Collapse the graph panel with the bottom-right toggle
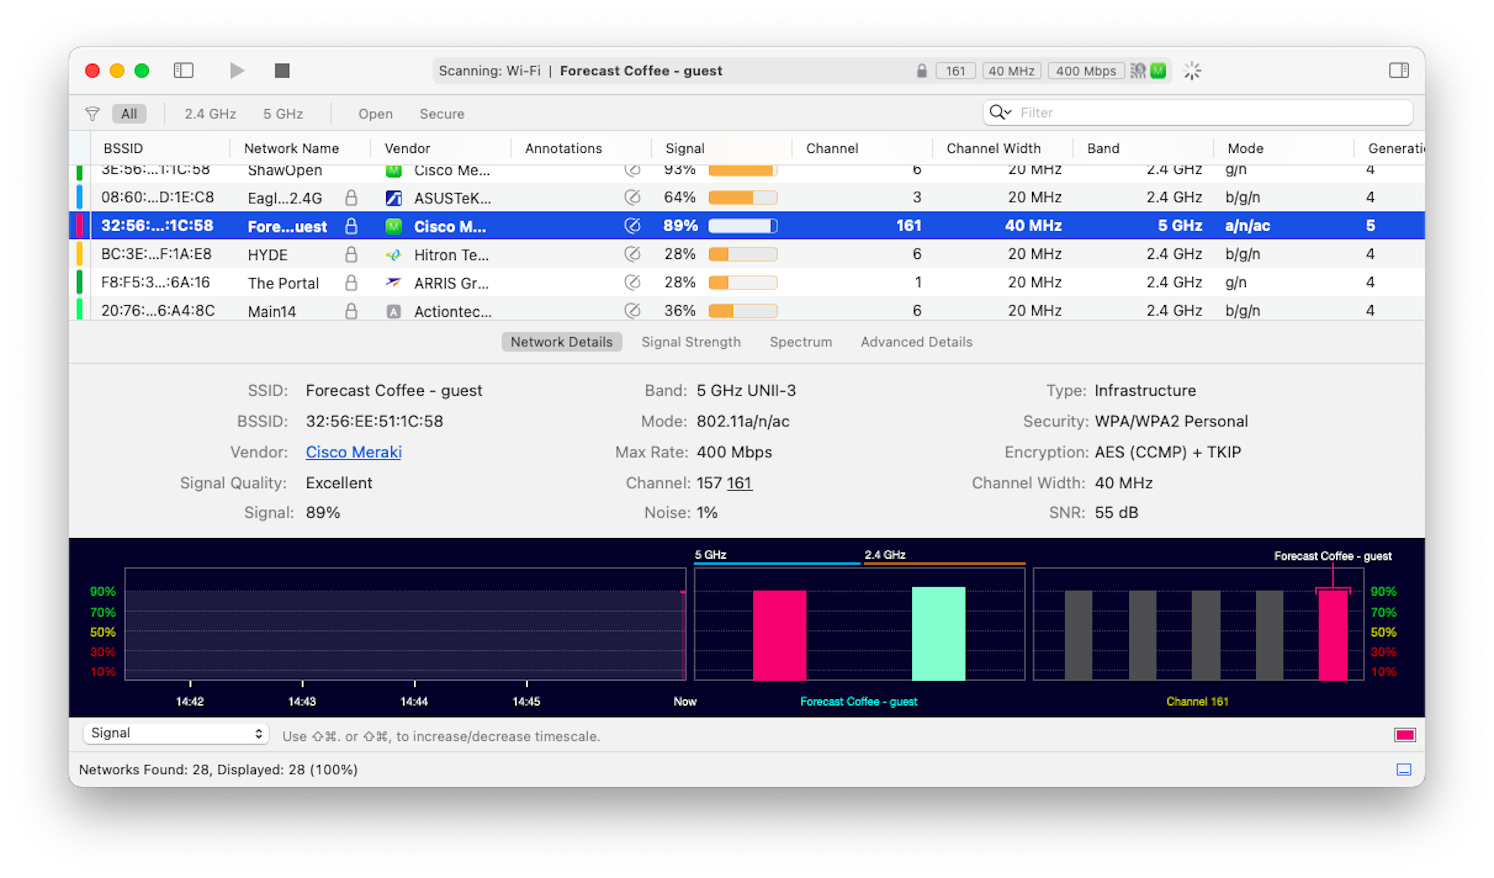The image size is (1494, 878). coord(1403,769)
